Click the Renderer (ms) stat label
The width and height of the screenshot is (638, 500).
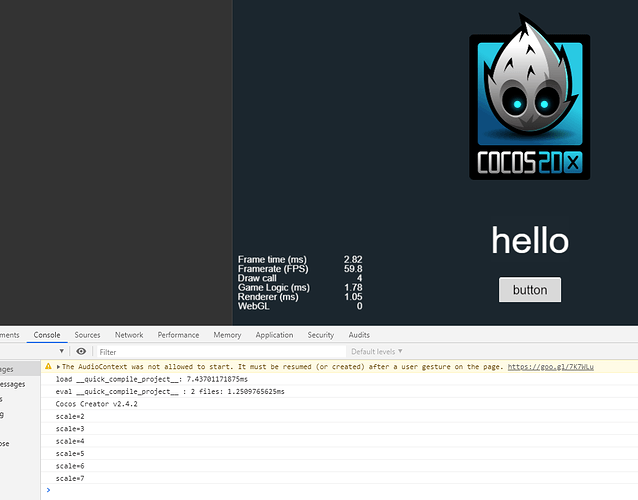(x=268, y=297)
